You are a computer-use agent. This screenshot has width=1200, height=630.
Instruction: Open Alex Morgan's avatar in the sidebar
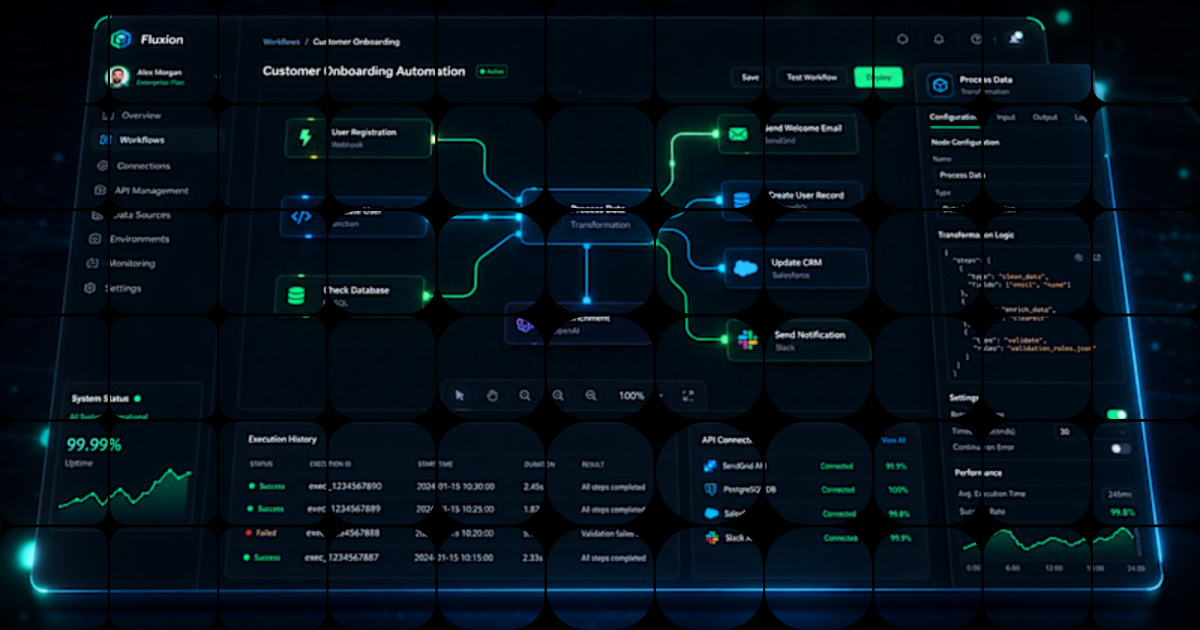[118, 76]
